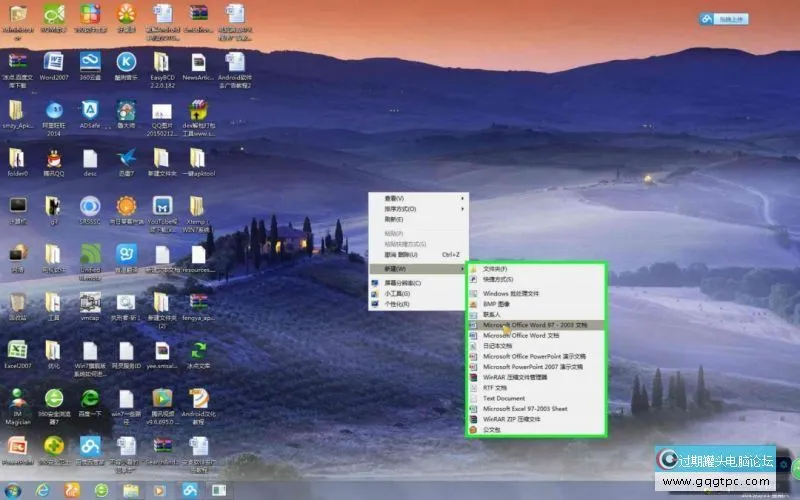Expand the 查看(V) submenu
The image size is (800, 500).
point(418,198)
